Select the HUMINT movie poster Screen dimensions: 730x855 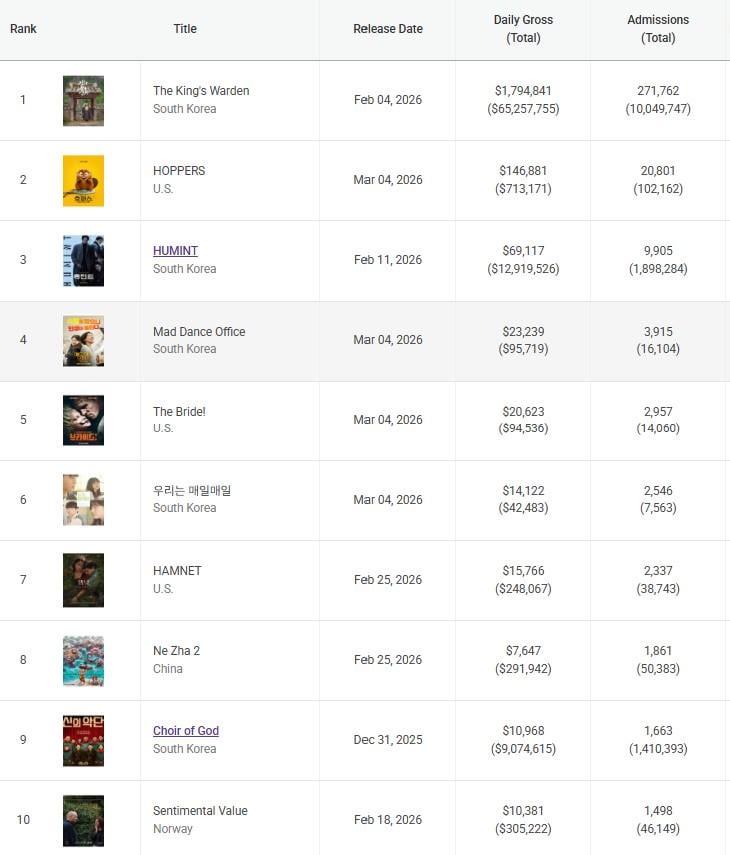[x=83, y=260]
